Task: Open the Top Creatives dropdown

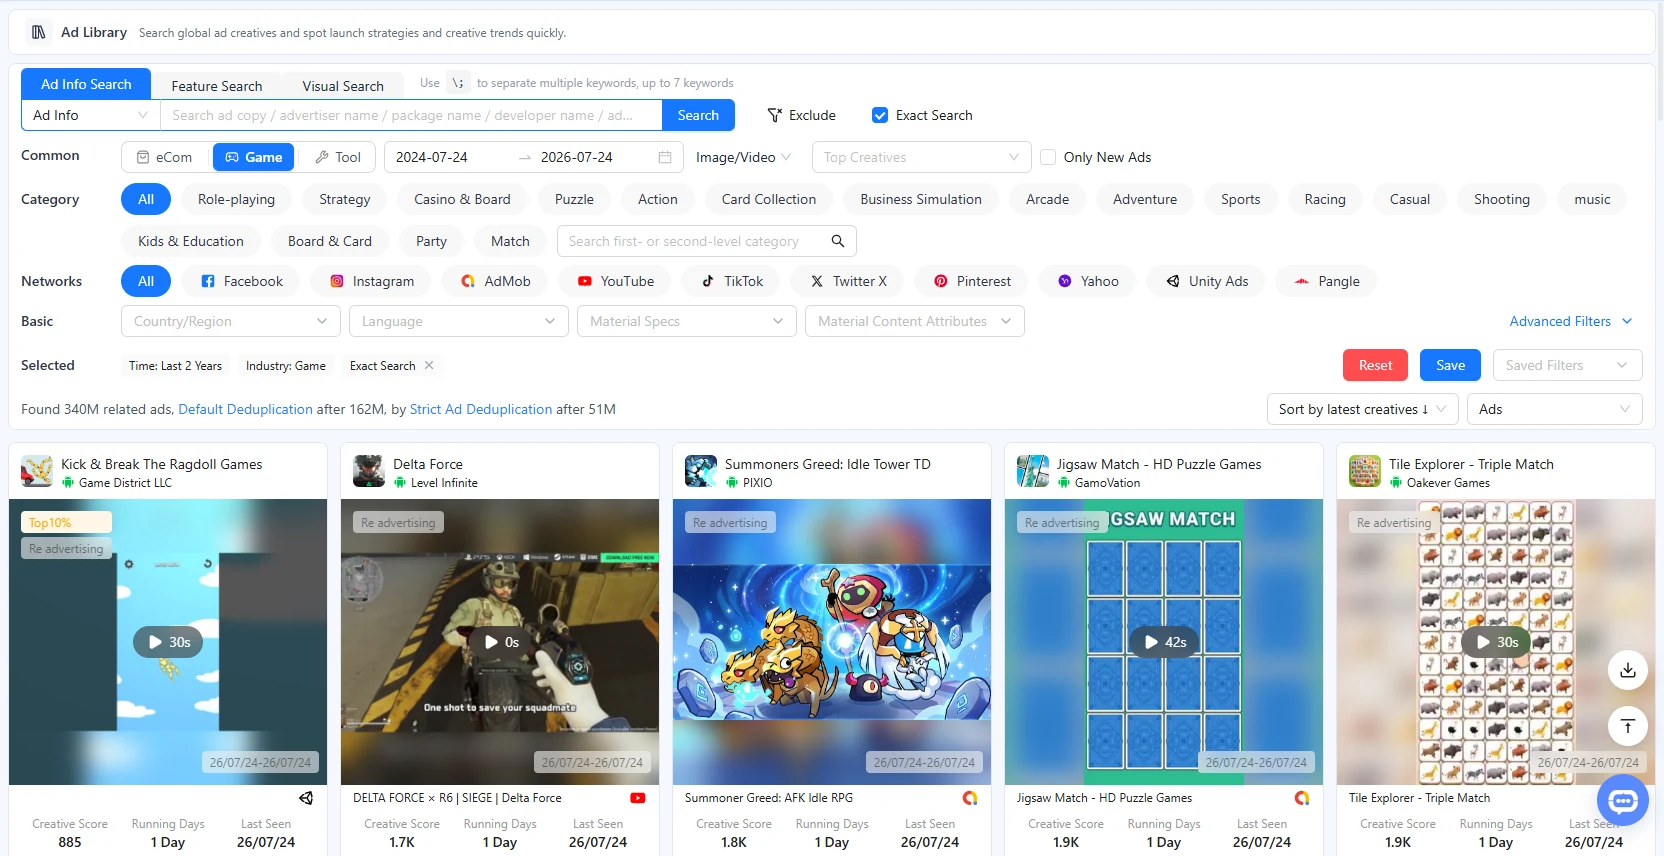Action: 921,157
